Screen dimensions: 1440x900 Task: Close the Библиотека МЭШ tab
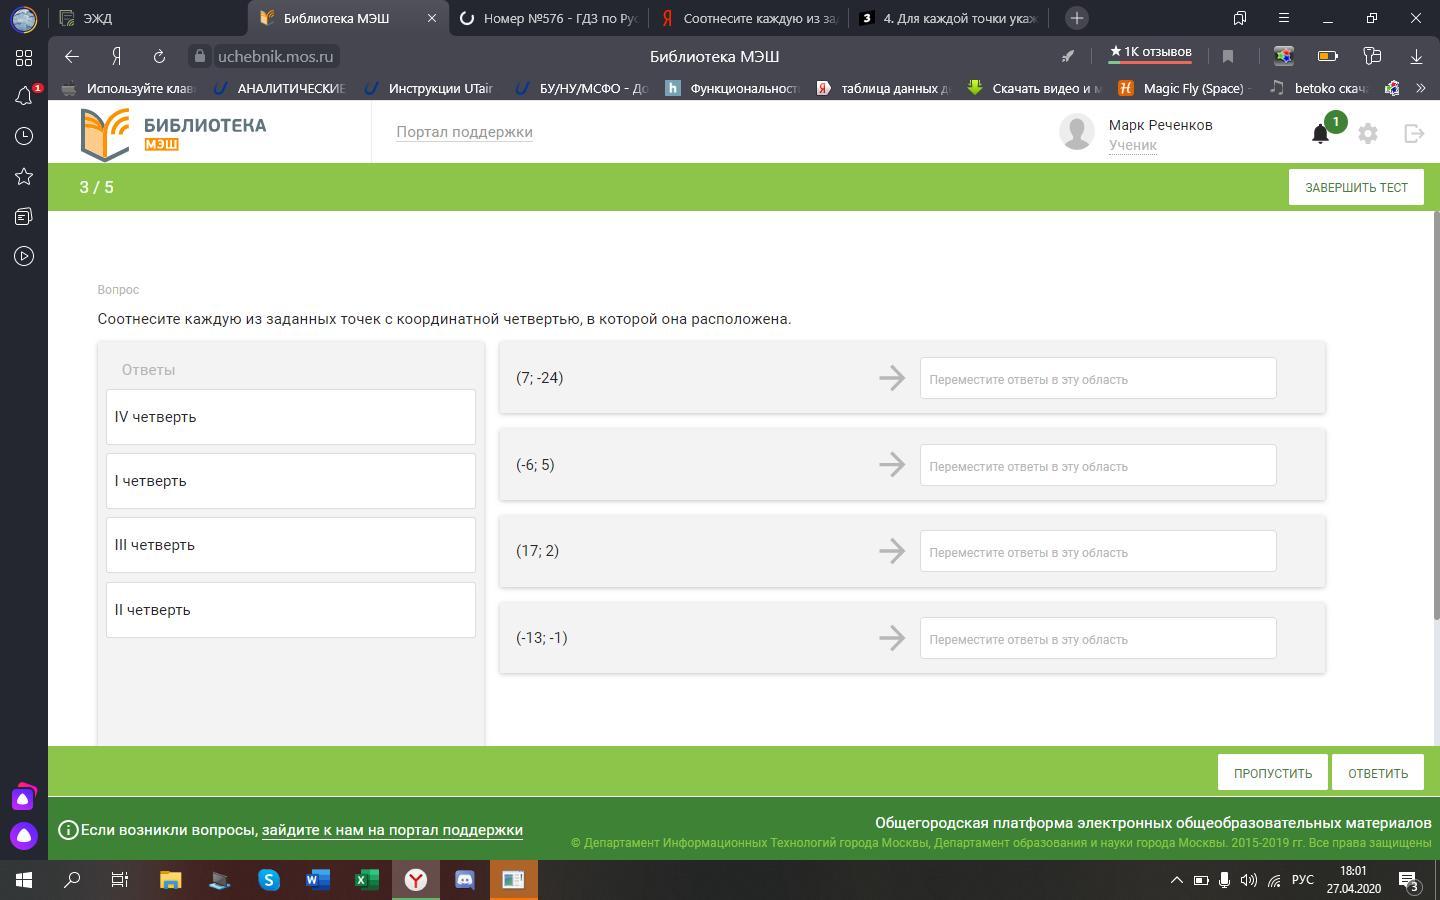432,18
